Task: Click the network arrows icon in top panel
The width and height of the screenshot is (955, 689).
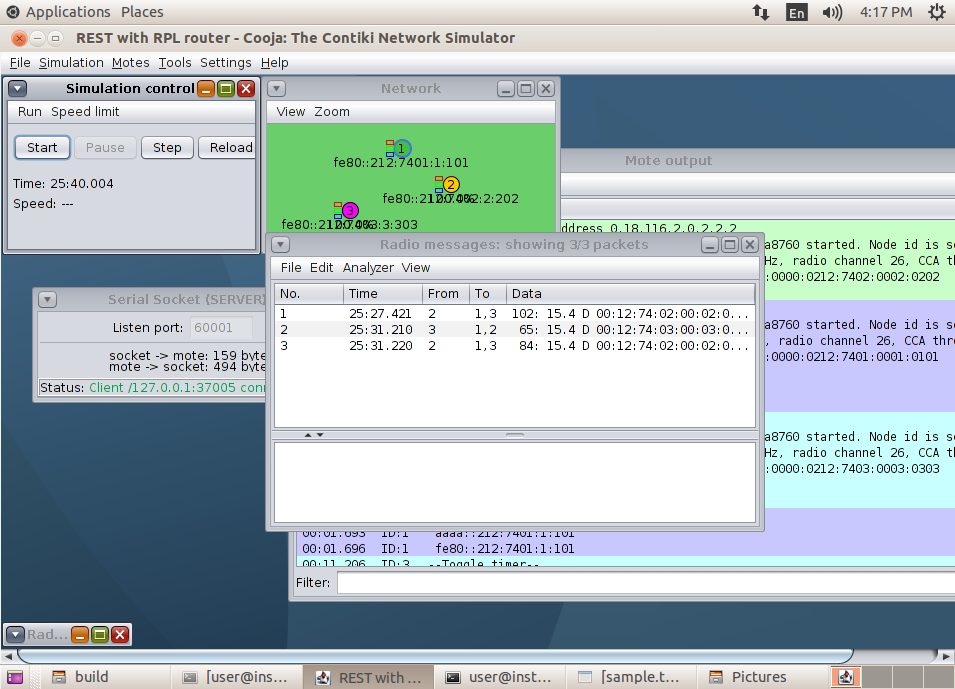Action: pyautogui.click(x=760, y=12)
